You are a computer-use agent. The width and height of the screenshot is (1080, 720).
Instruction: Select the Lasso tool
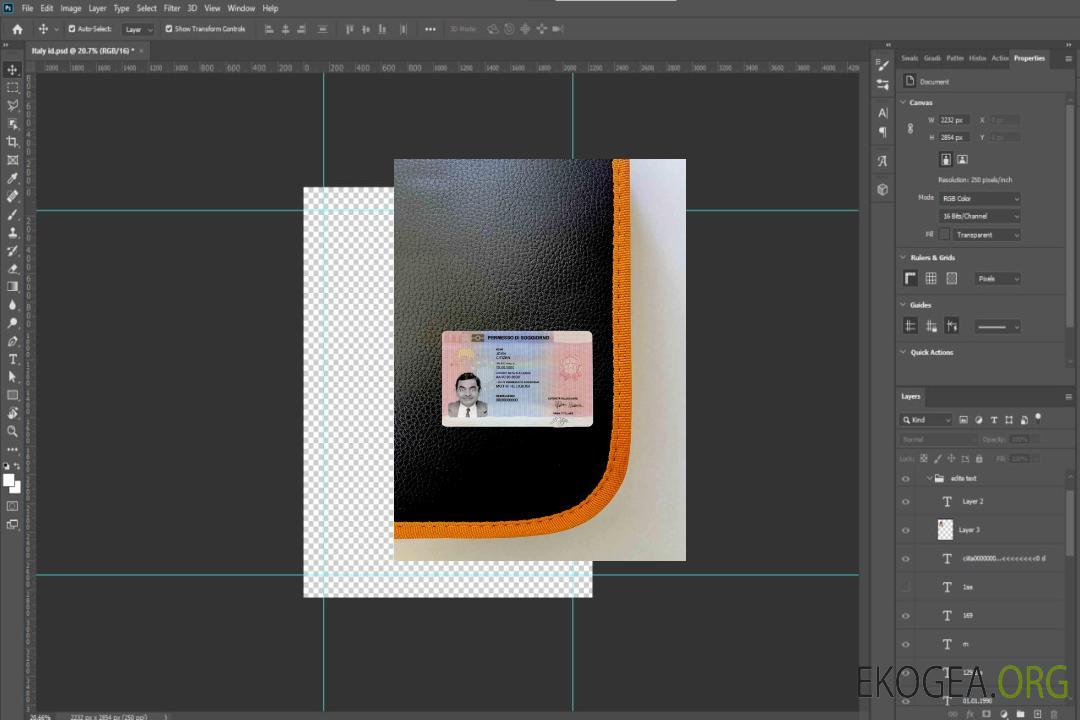(x=13, y=105)
